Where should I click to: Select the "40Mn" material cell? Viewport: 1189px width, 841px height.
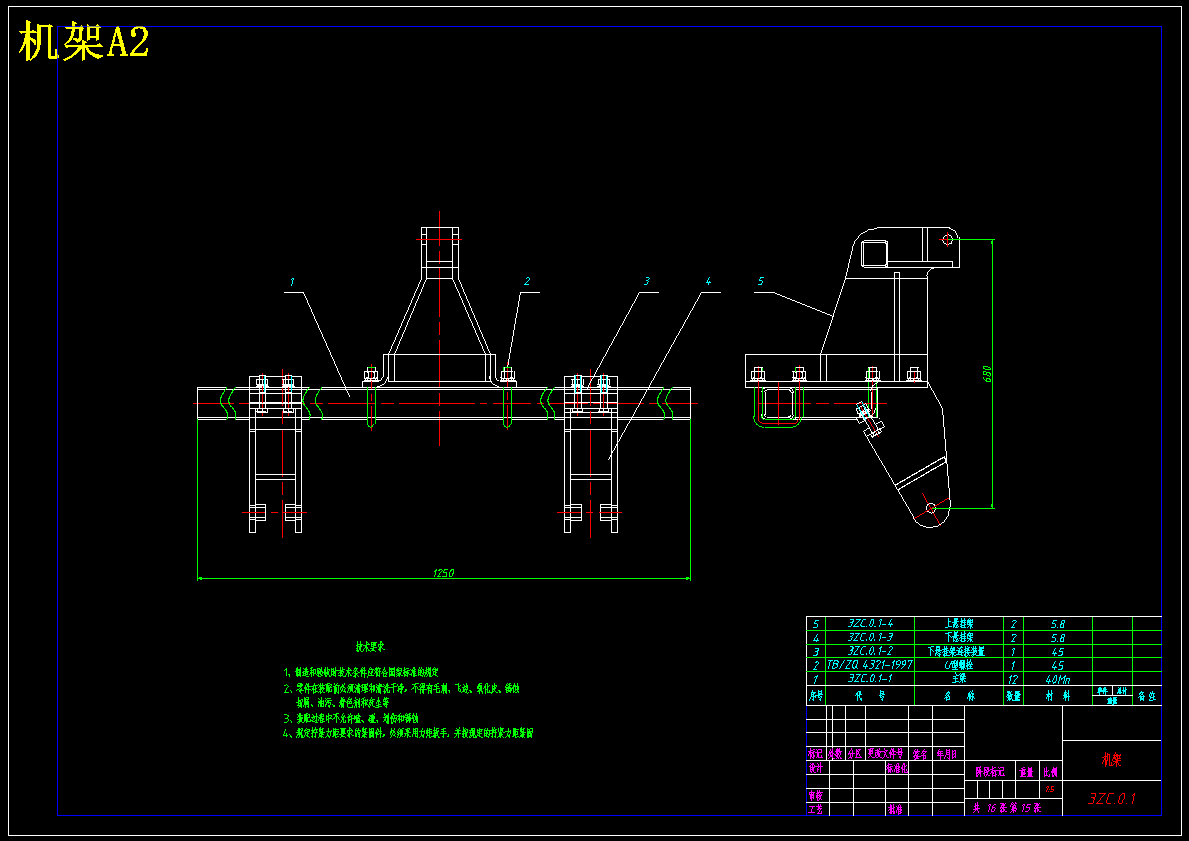click(1058, 679)
